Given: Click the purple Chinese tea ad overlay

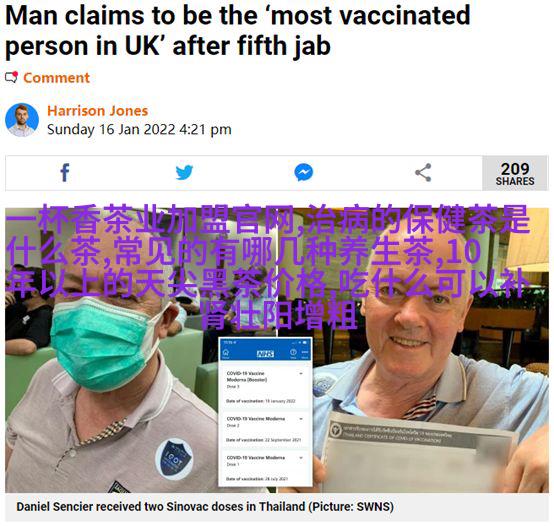Looking at the screenshot, I should pos(267,267).
